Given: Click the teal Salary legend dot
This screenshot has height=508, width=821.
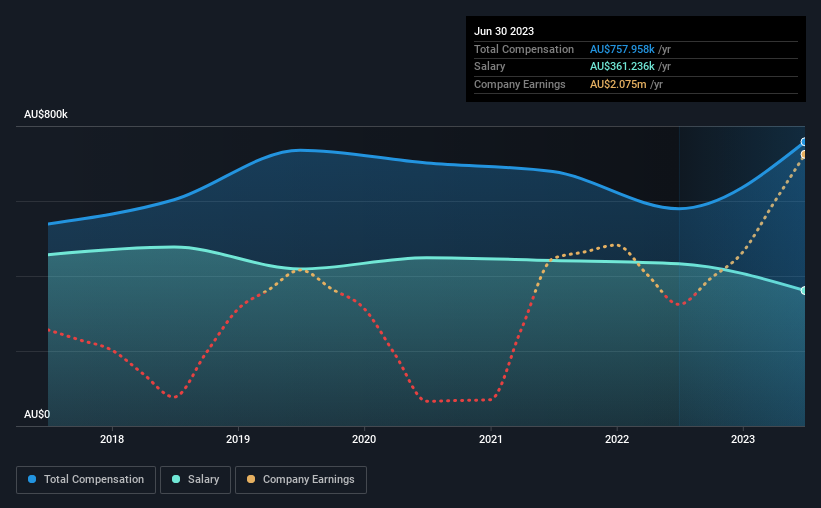Looking at the screenshot, I should click(x=176, y=479).
